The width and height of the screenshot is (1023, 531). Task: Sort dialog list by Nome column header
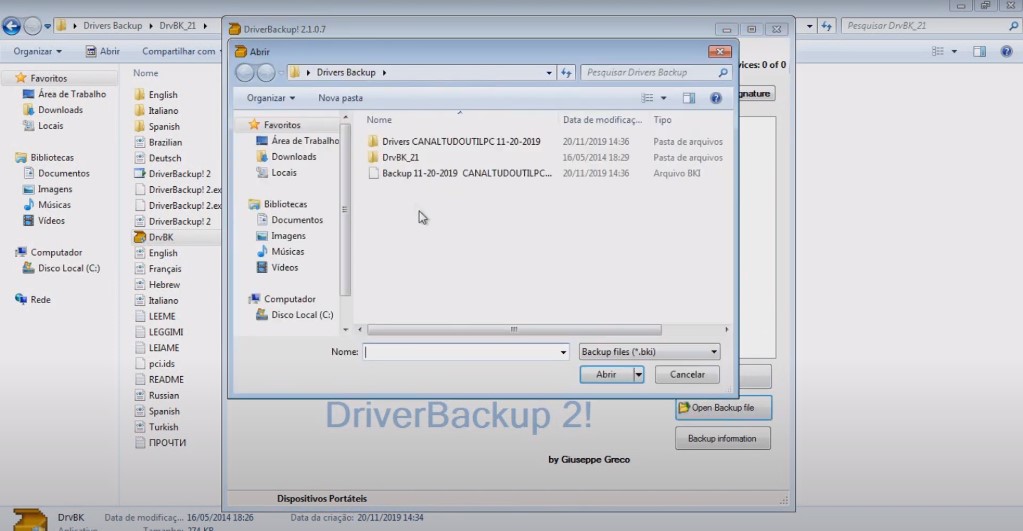[x=379, y=120]
